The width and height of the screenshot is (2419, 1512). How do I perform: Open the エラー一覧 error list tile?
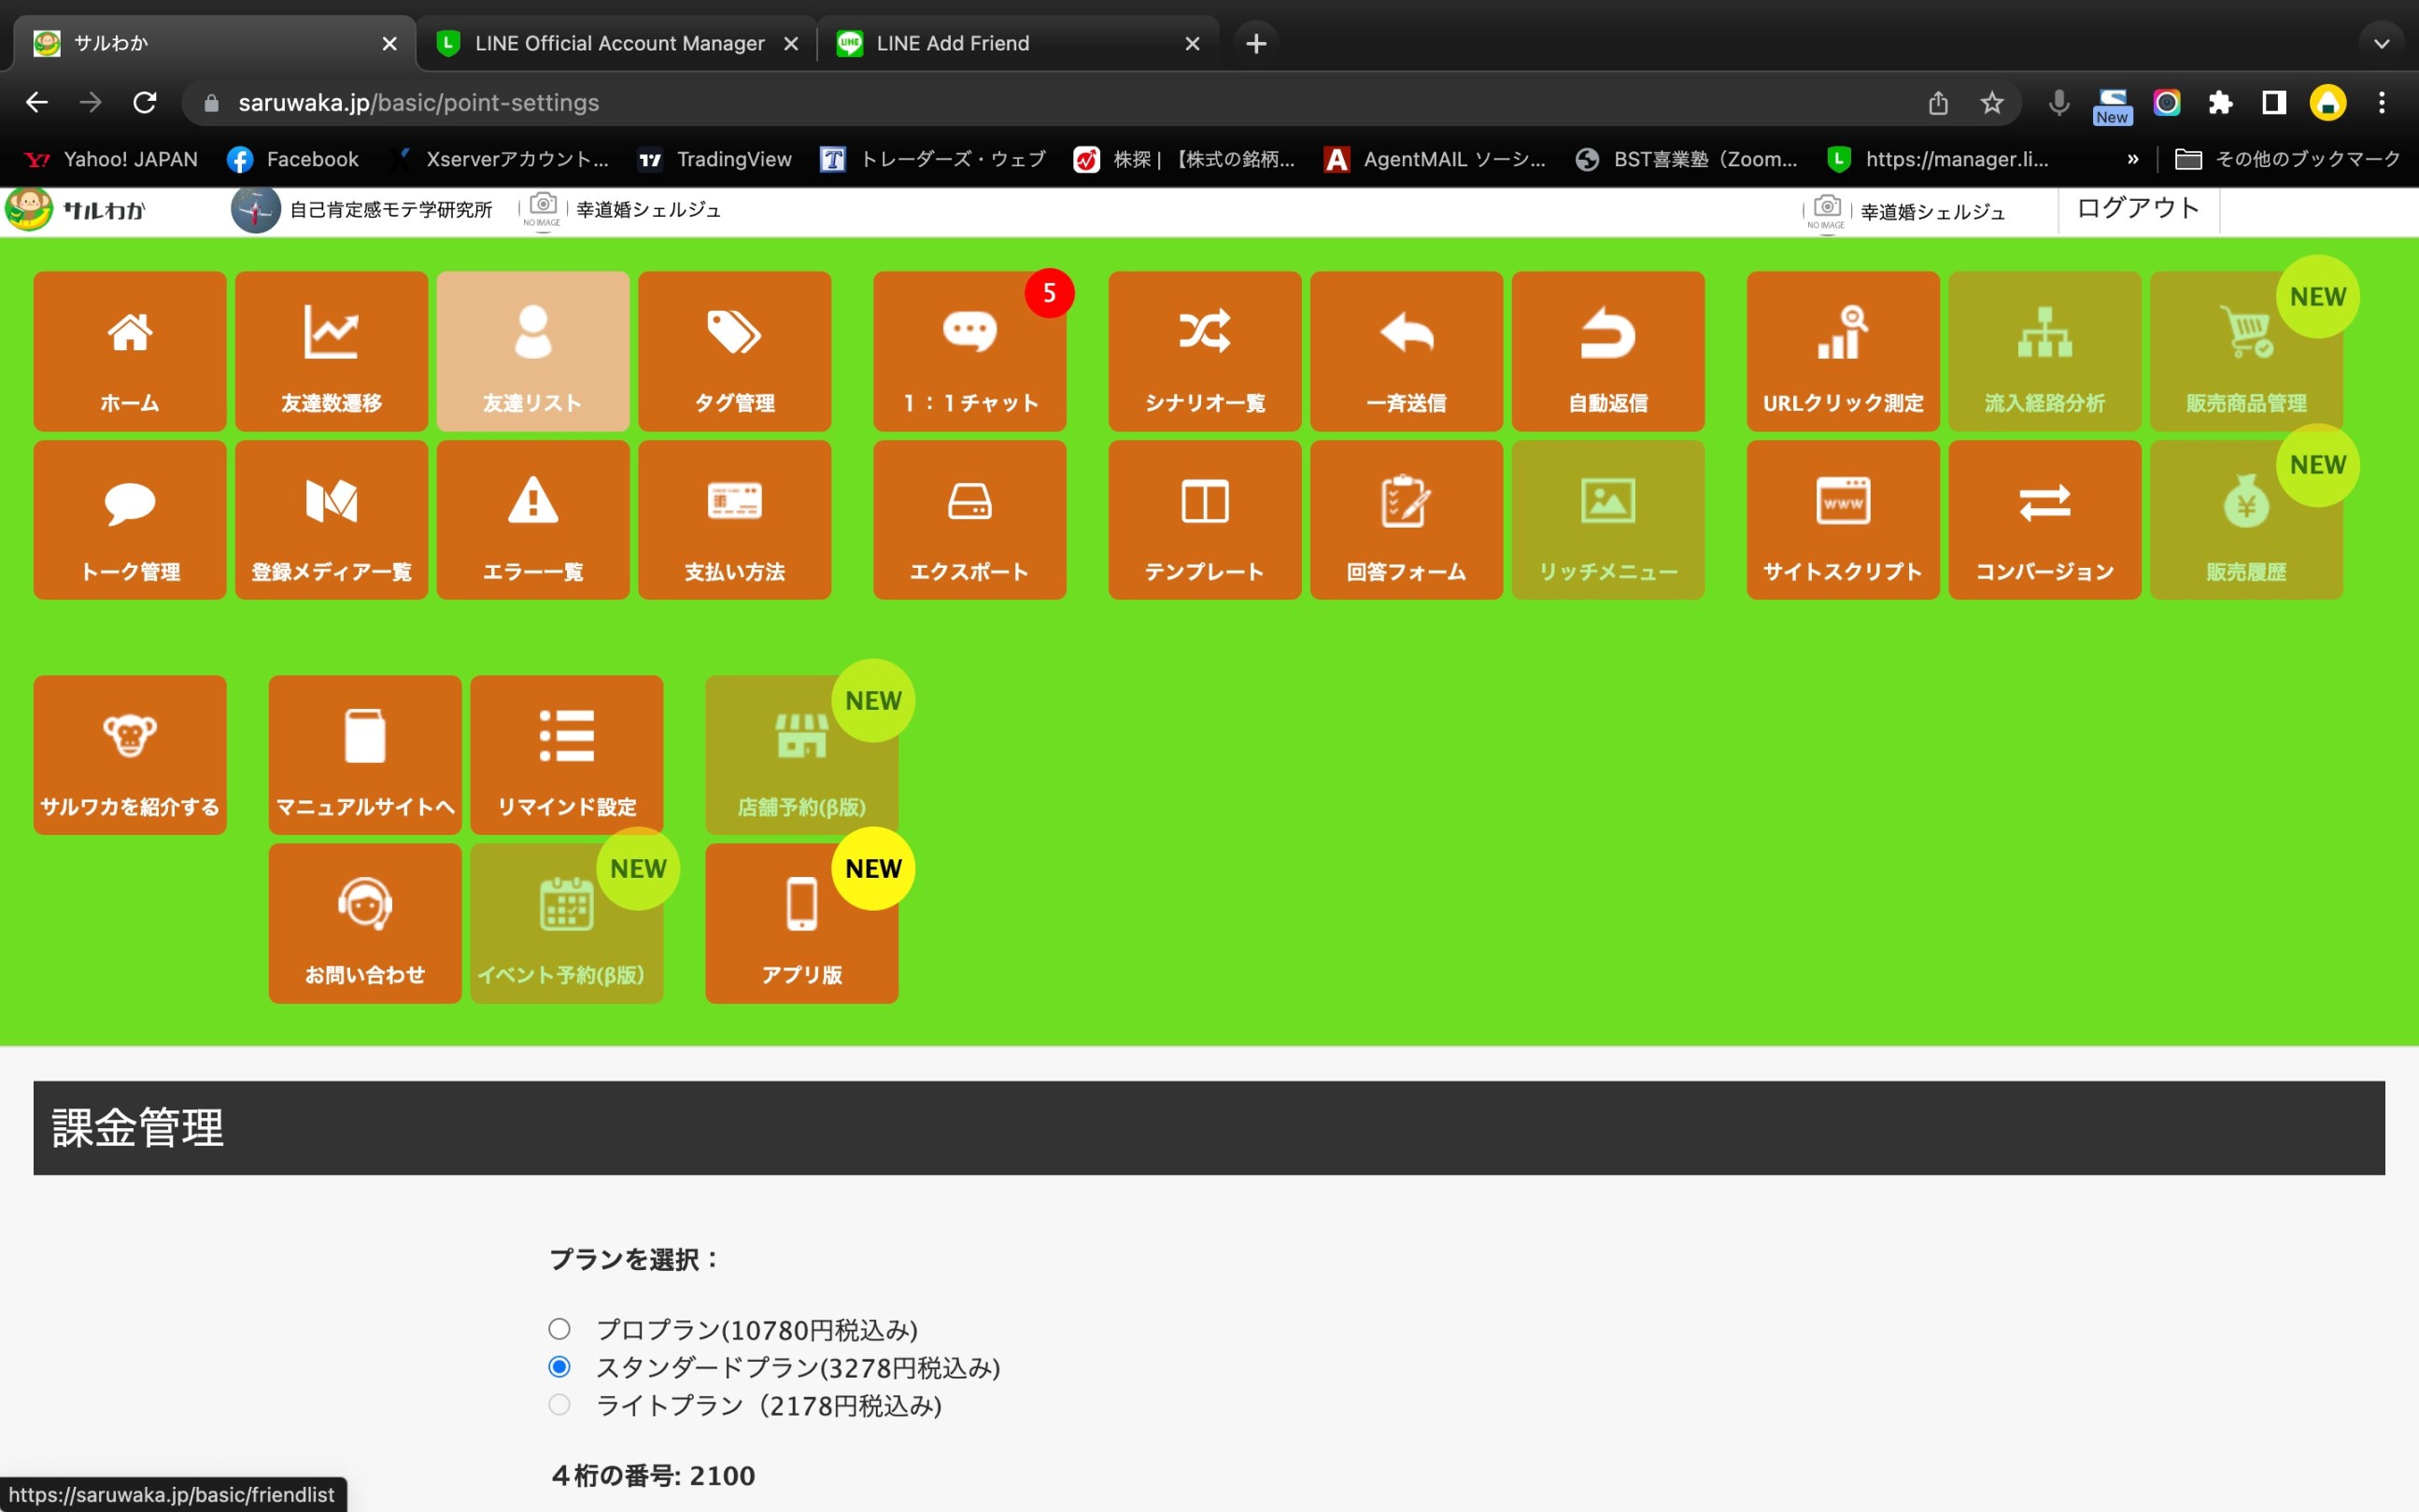tap(533, 520)
